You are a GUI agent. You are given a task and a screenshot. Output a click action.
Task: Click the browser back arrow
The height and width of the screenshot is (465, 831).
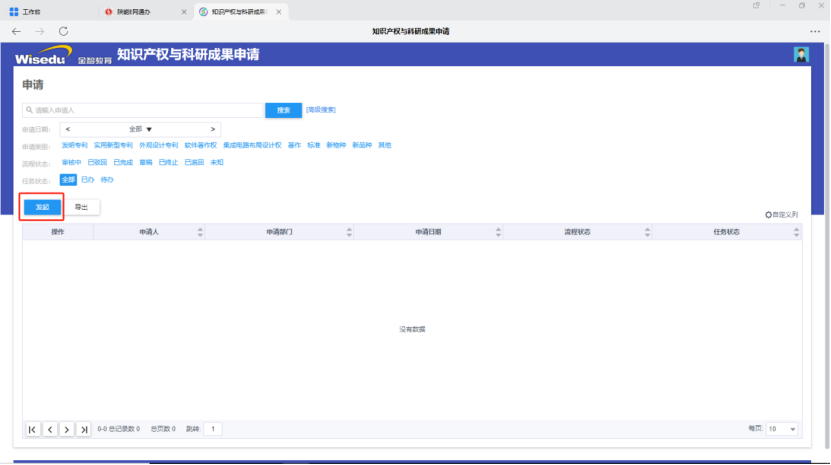click(x=16, y=31)
